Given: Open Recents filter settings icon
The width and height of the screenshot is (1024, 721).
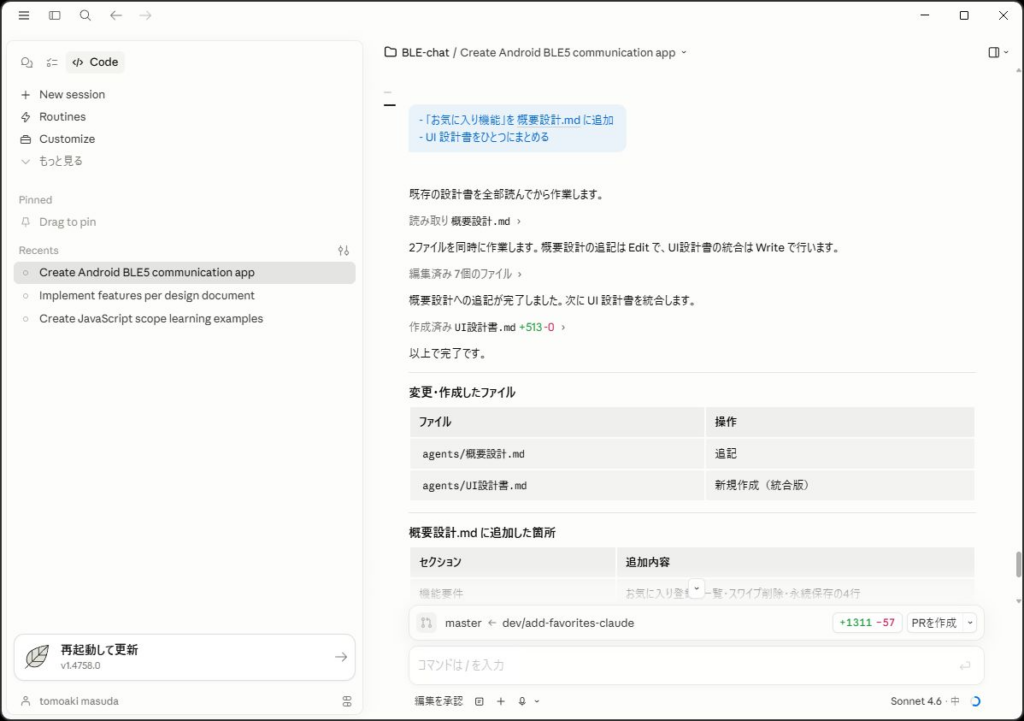Looking at the screenshot, I should pyautogui.click(x=344, y=250).
